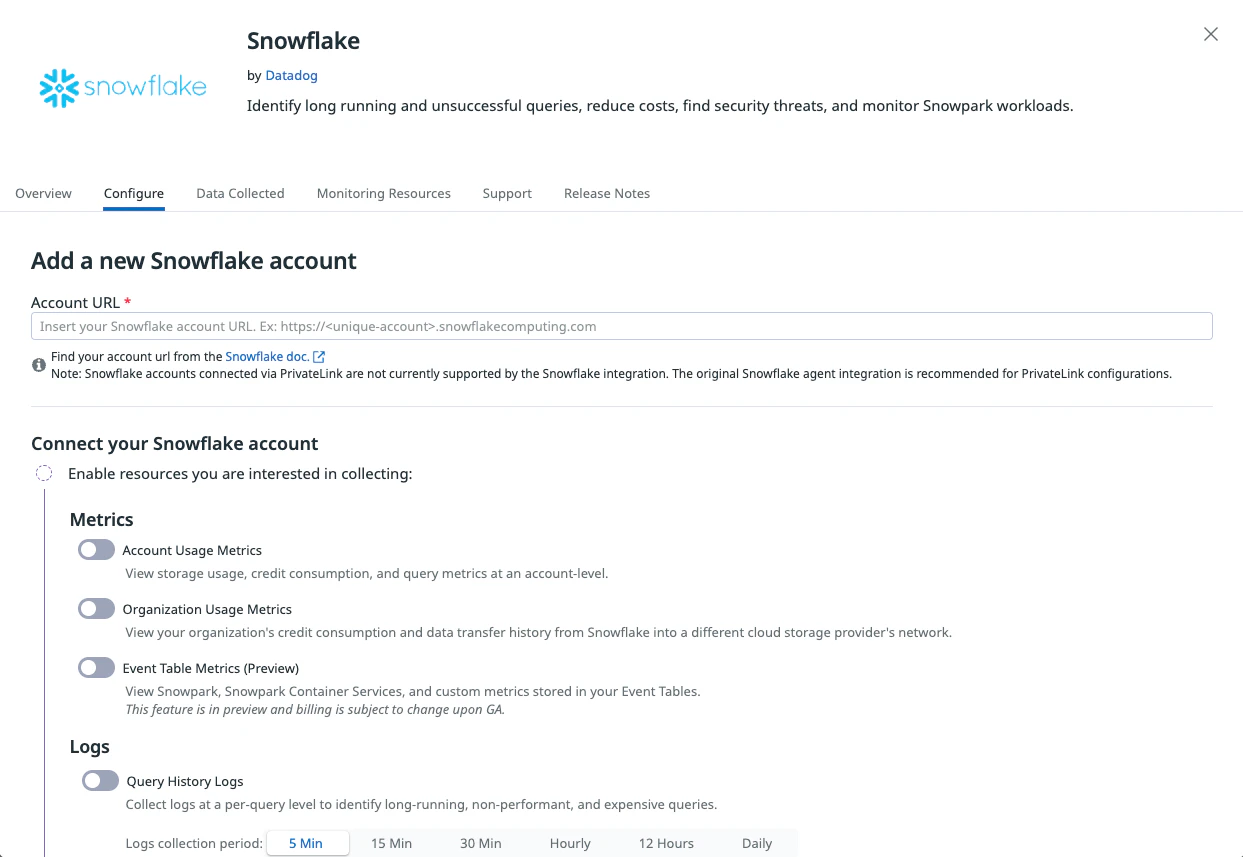Close the Snowflake integration panel

[1210, 34]
